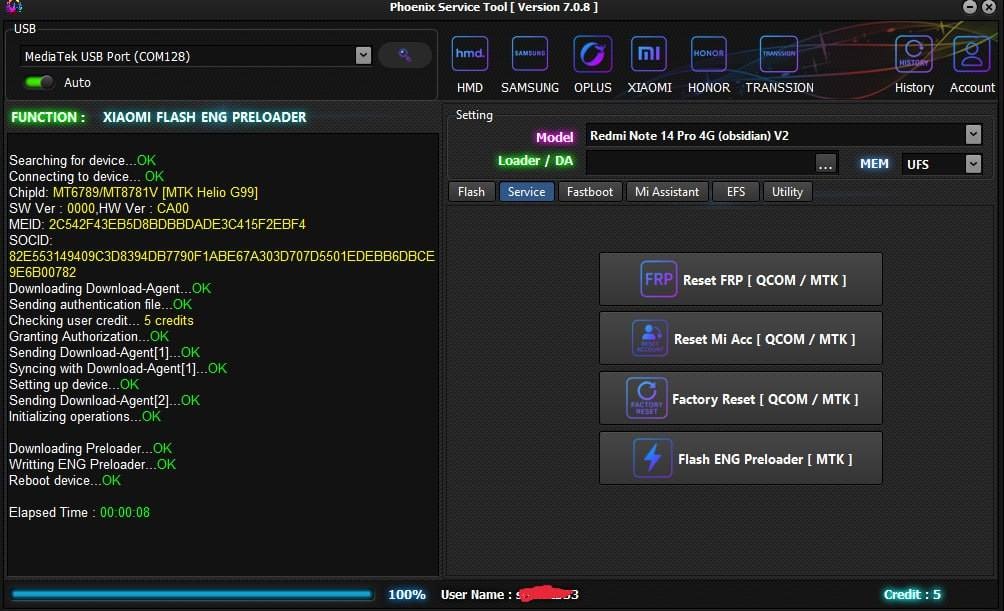Click Flash ENG Preloader [ MTK ] button
This screenshot has width=1004, height=611.
tap(740, 458)
